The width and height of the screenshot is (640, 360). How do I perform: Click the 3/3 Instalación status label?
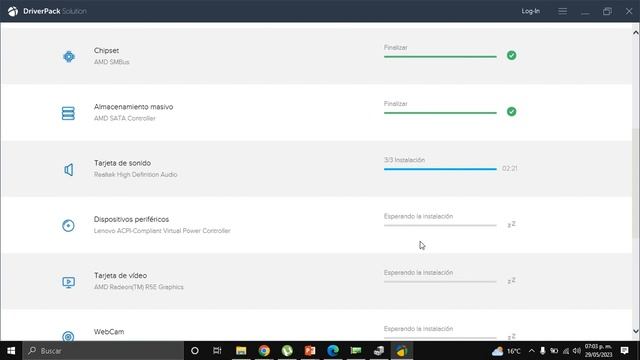[404, 160]
